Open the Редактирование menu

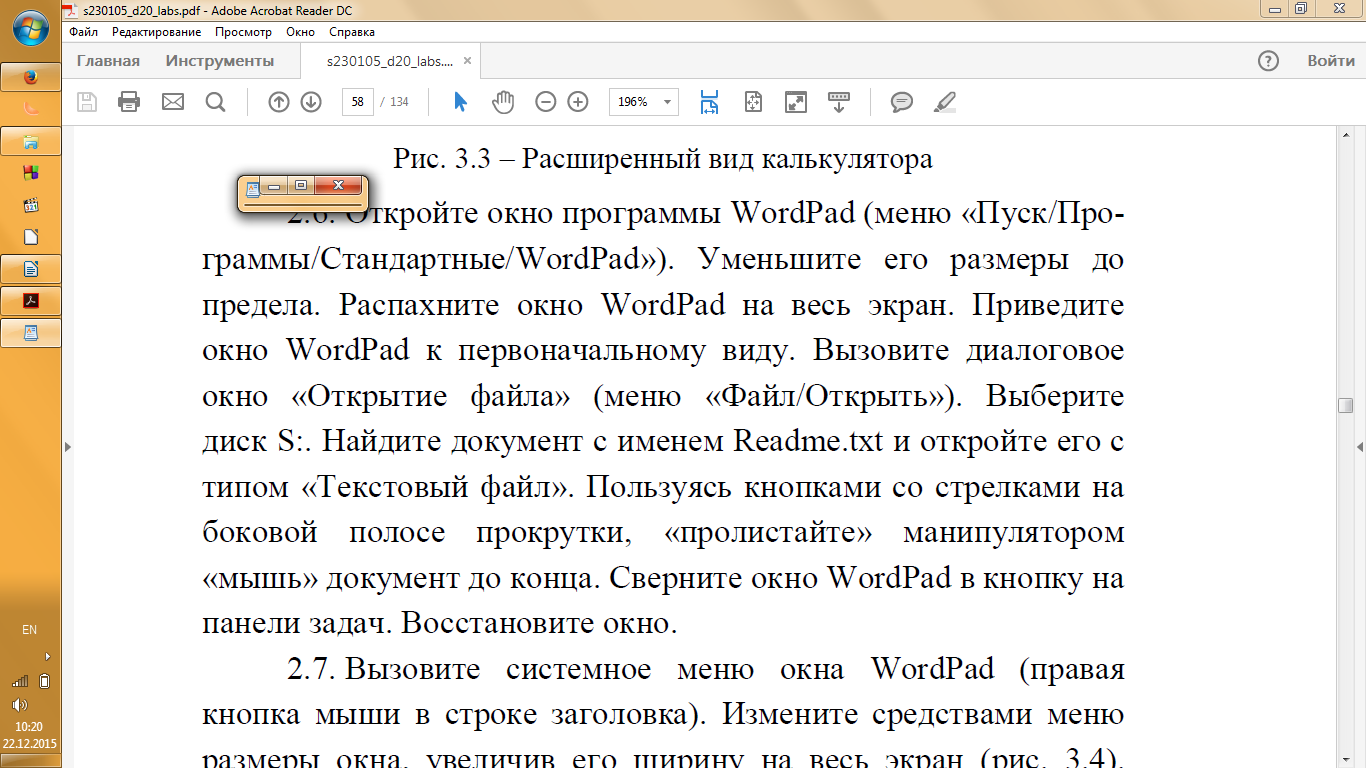156,32
